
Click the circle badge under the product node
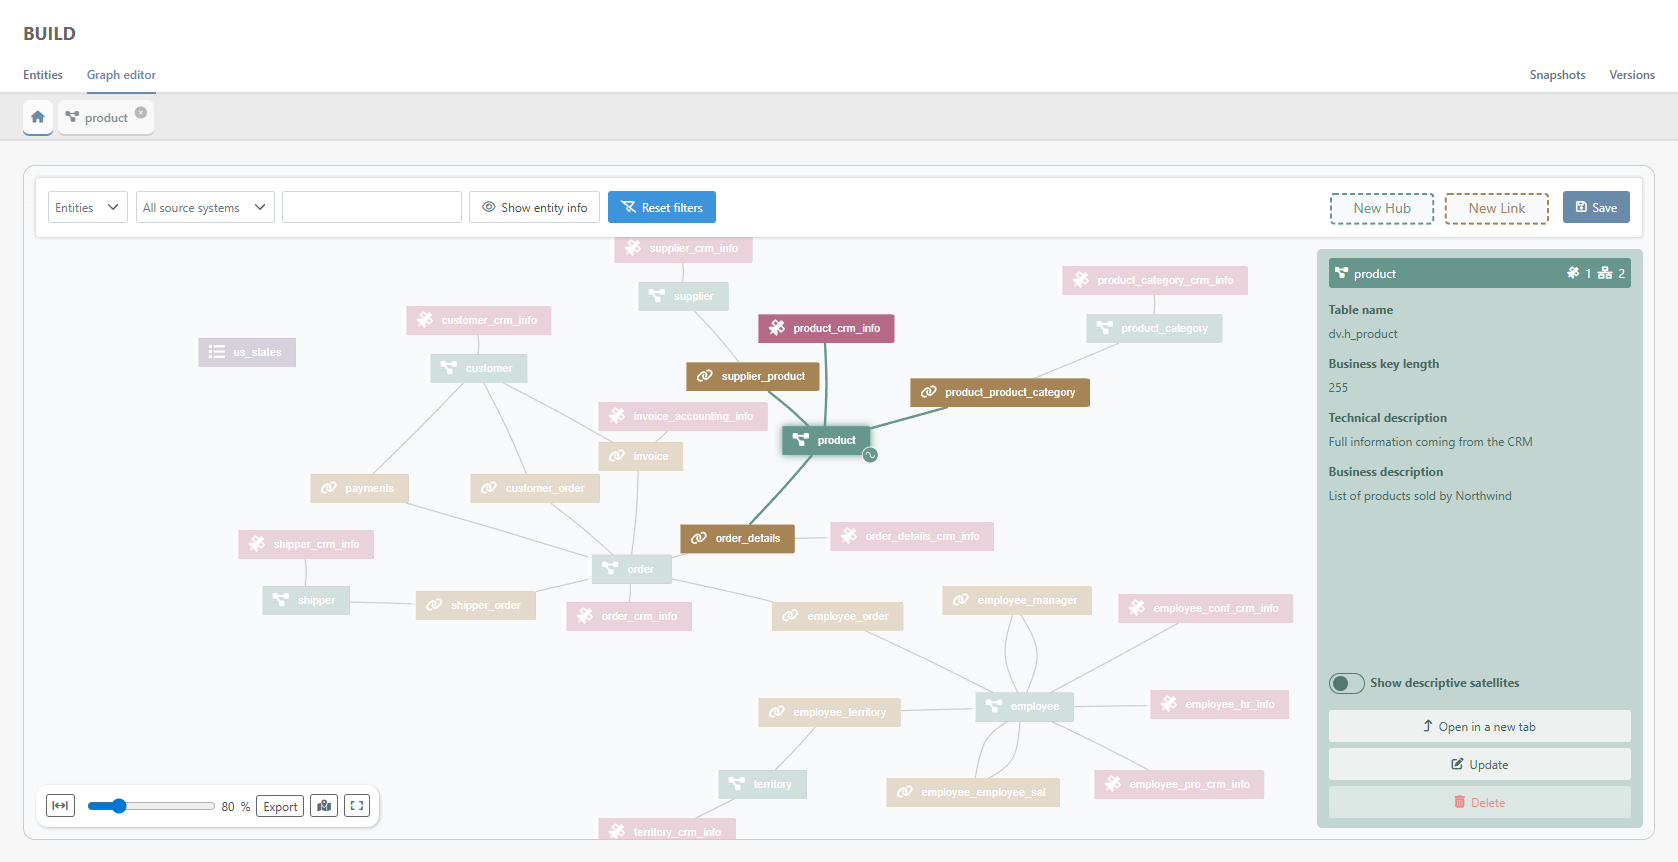point(870,455)
